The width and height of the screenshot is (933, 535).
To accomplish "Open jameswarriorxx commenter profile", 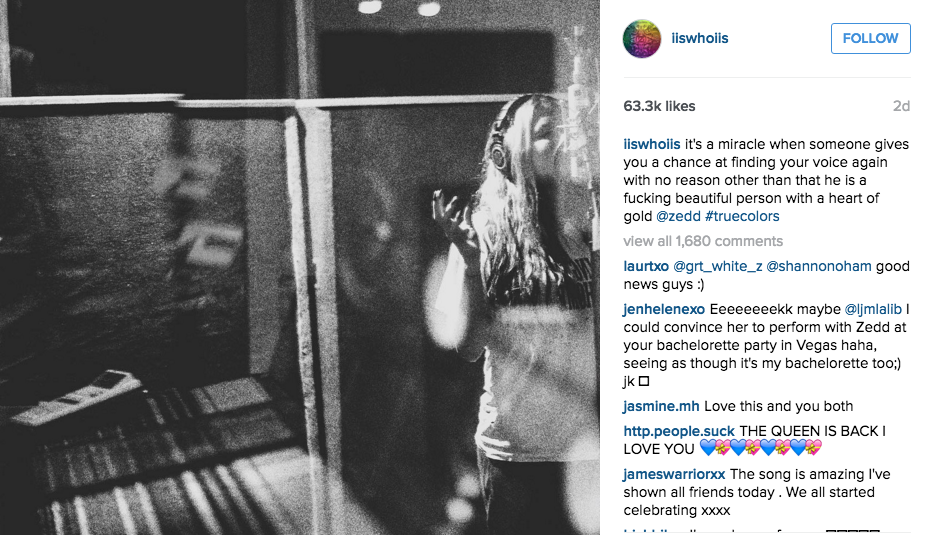I will 674,474.
